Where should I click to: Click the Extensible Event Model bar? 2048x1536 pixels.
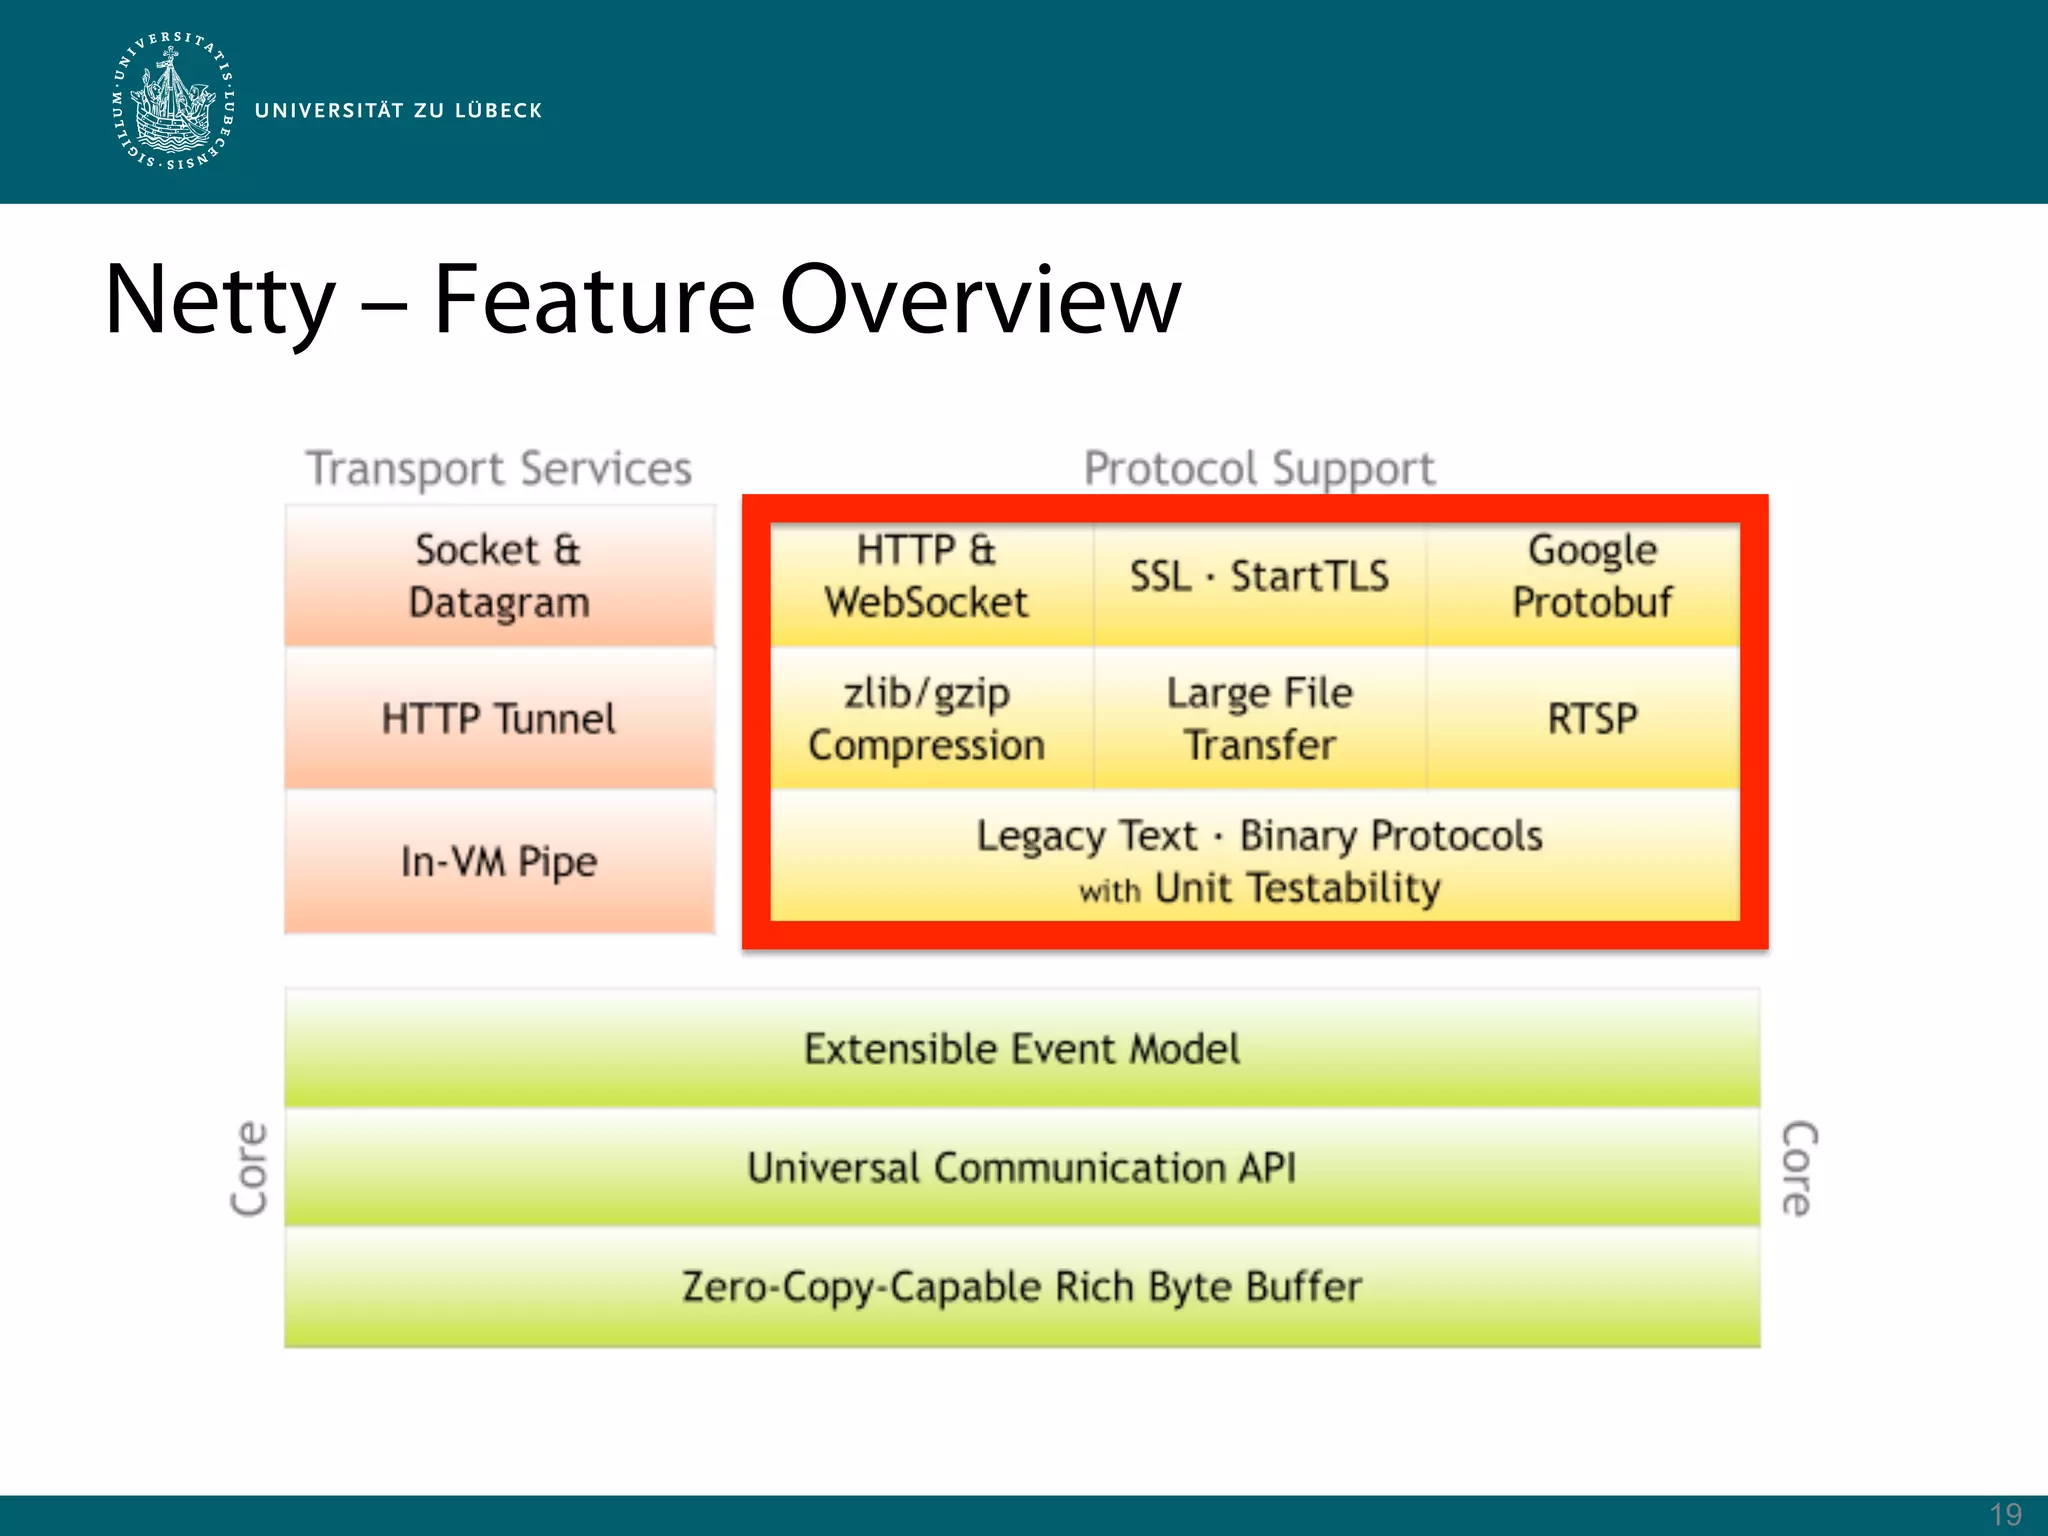point(1021,1048)
